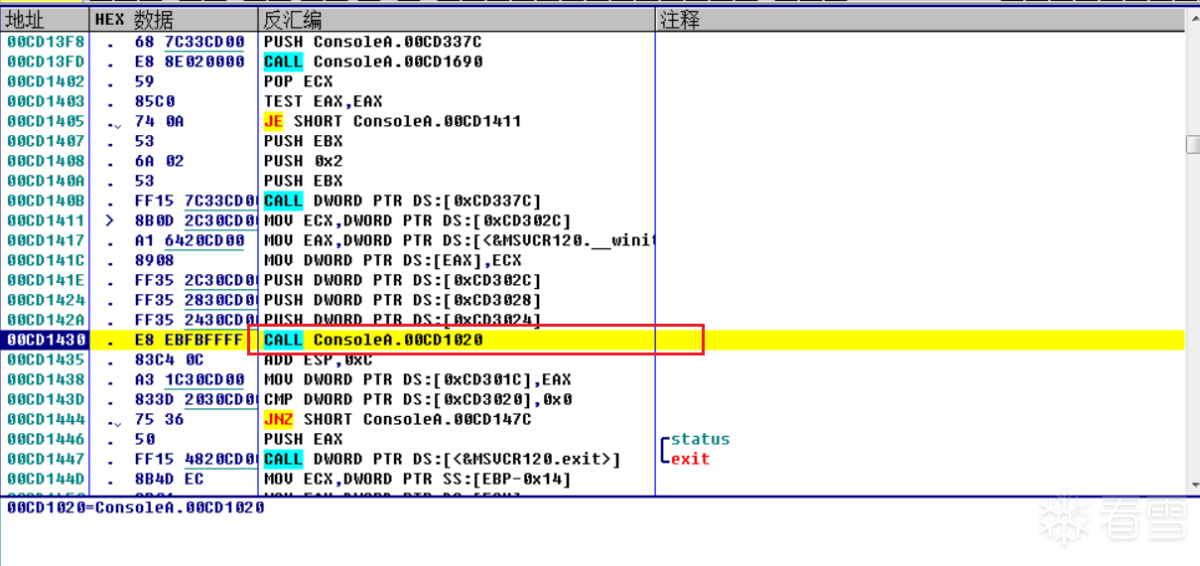
Task: Select highlighted address 00CD1430
Action: pyautogui.click(x=46, y=340)
